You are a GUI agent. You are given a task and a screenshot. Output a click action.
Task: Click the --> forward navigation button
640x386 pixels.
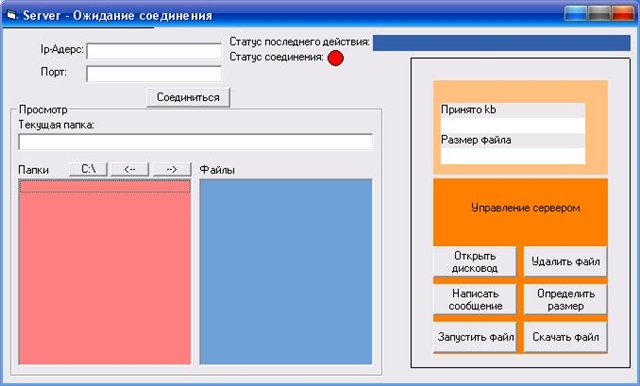tap(172, 169)
